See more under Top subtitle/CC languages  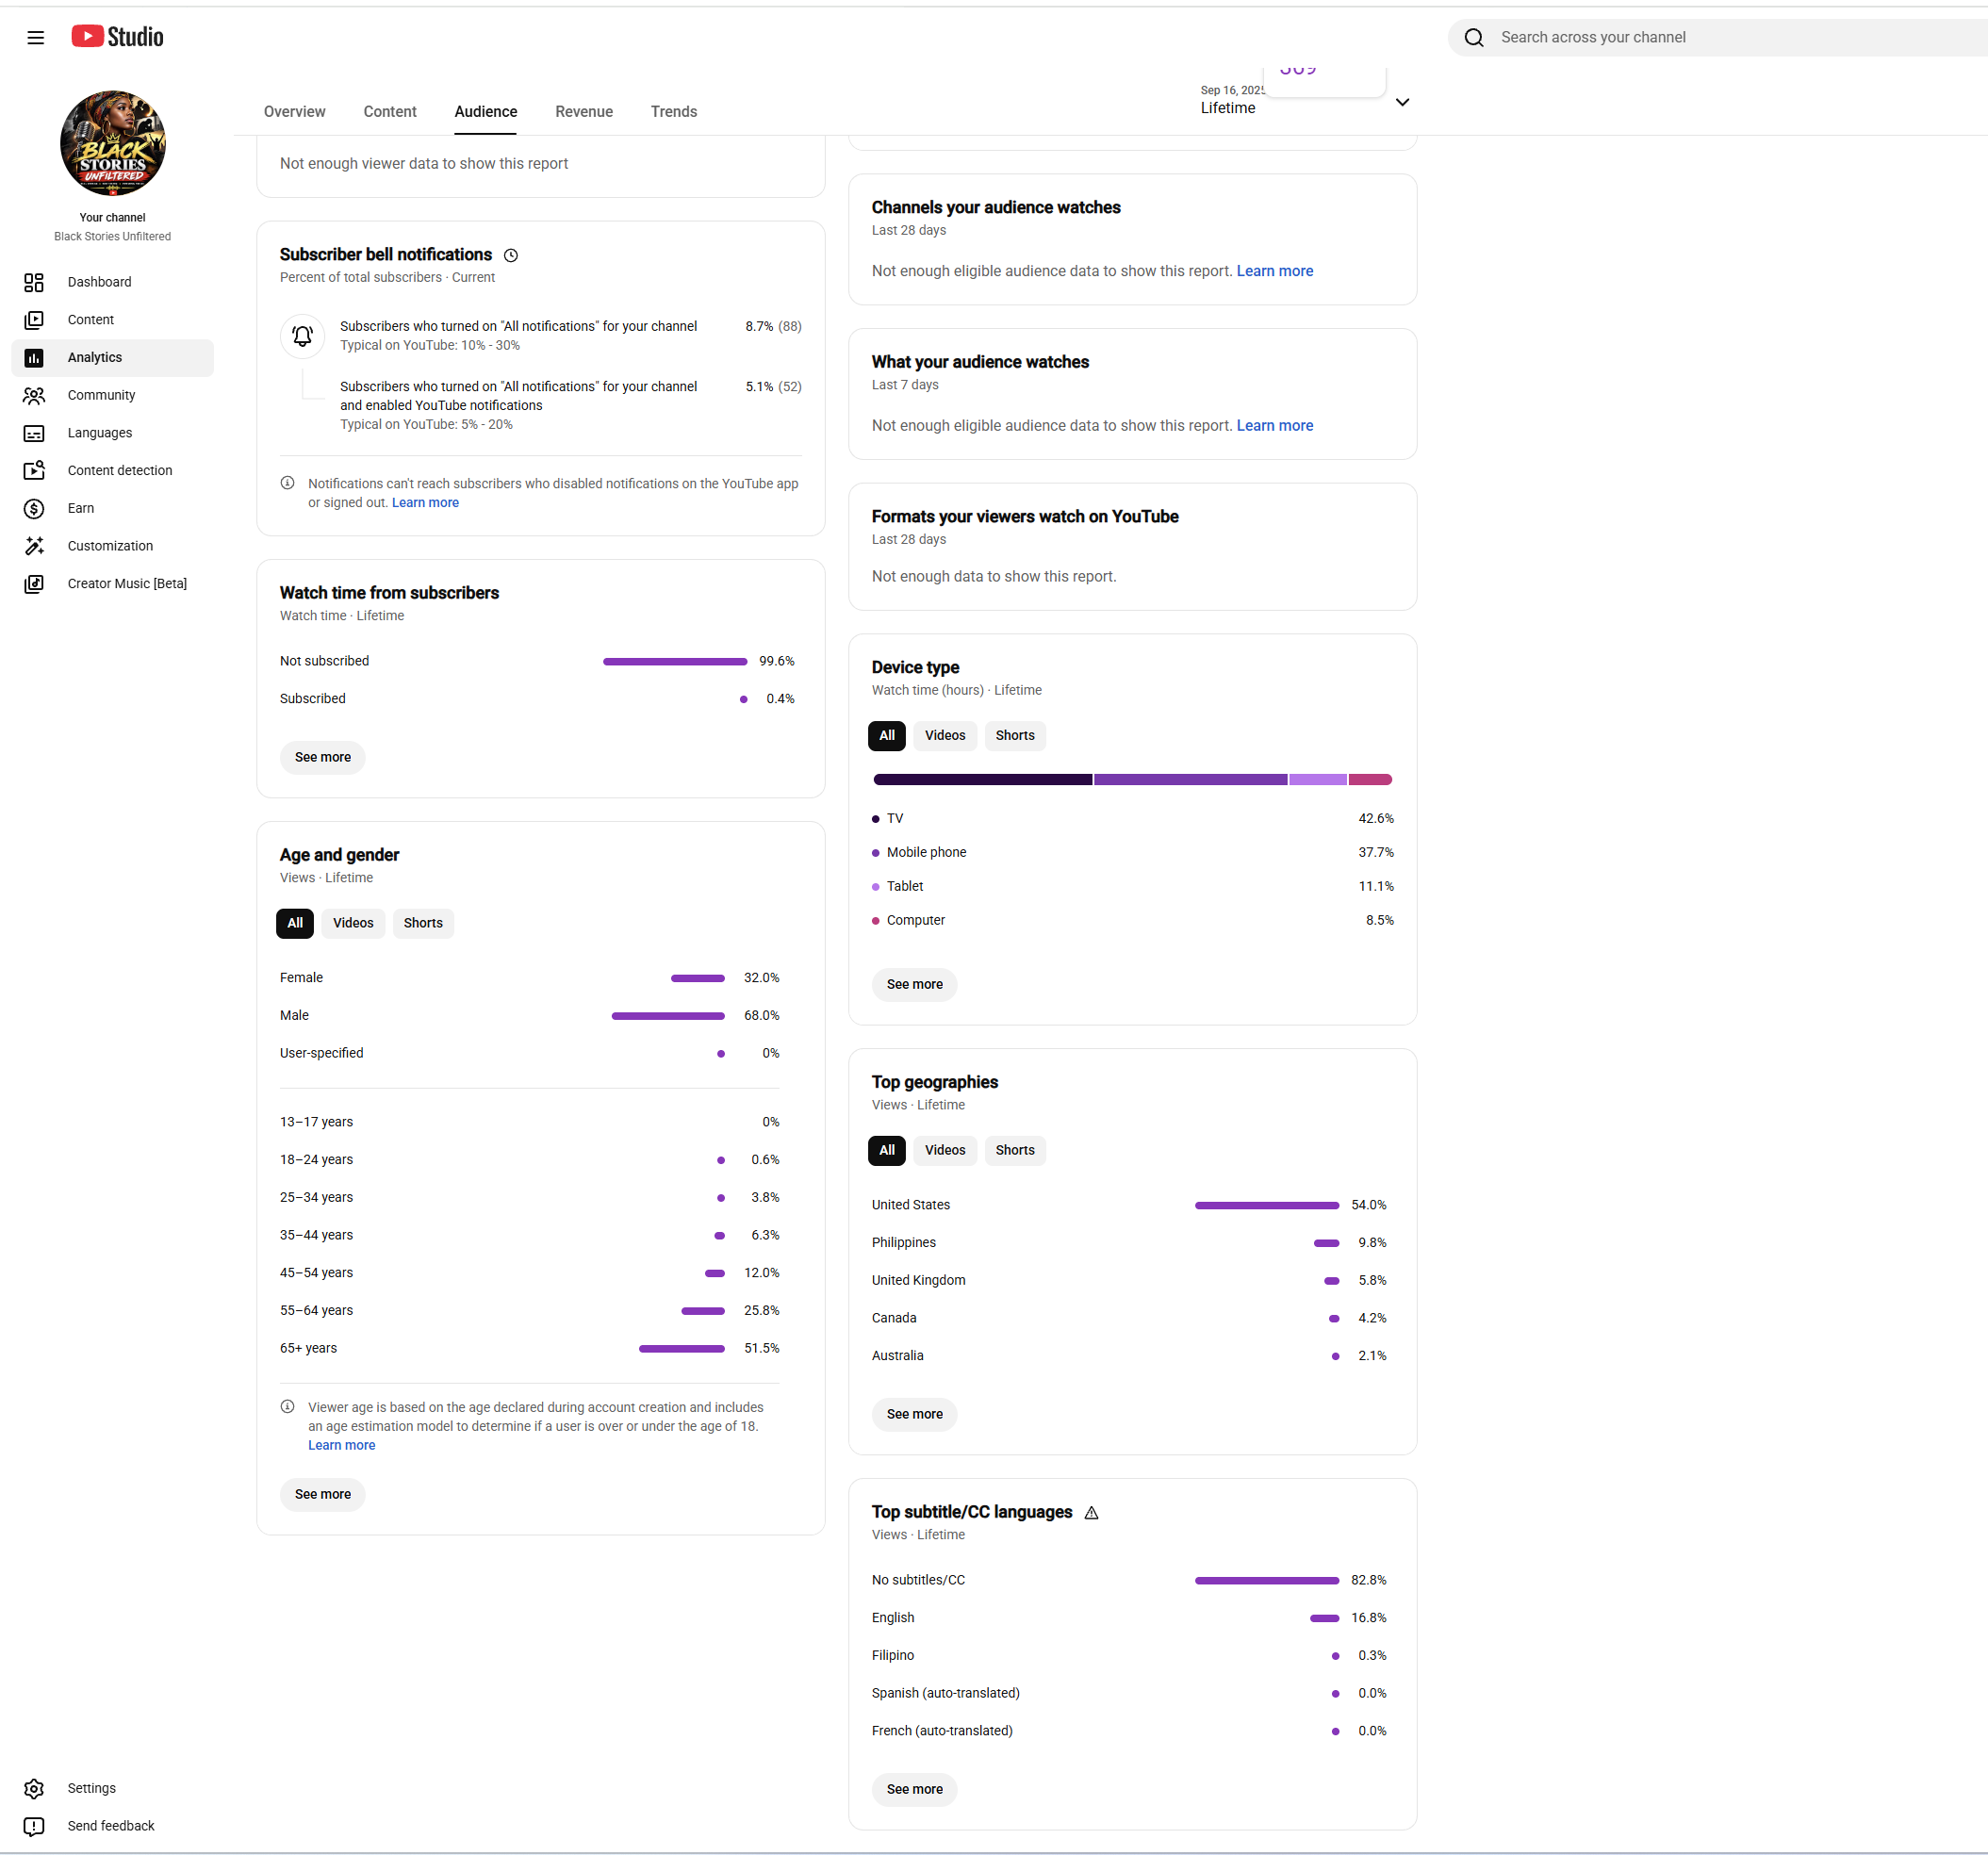coord(914,1788)
